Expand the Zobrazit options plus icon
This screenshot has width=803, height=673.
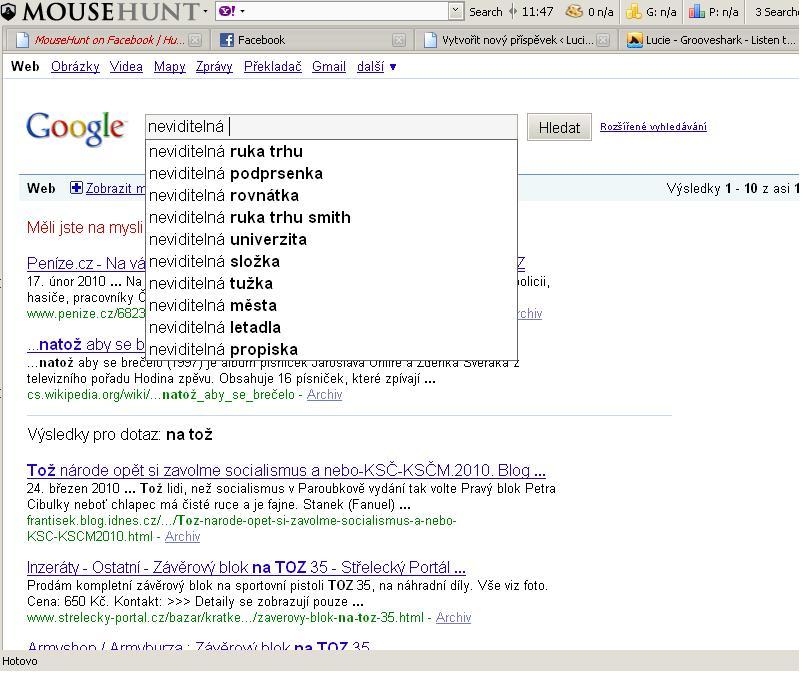[x=76, y=188]
